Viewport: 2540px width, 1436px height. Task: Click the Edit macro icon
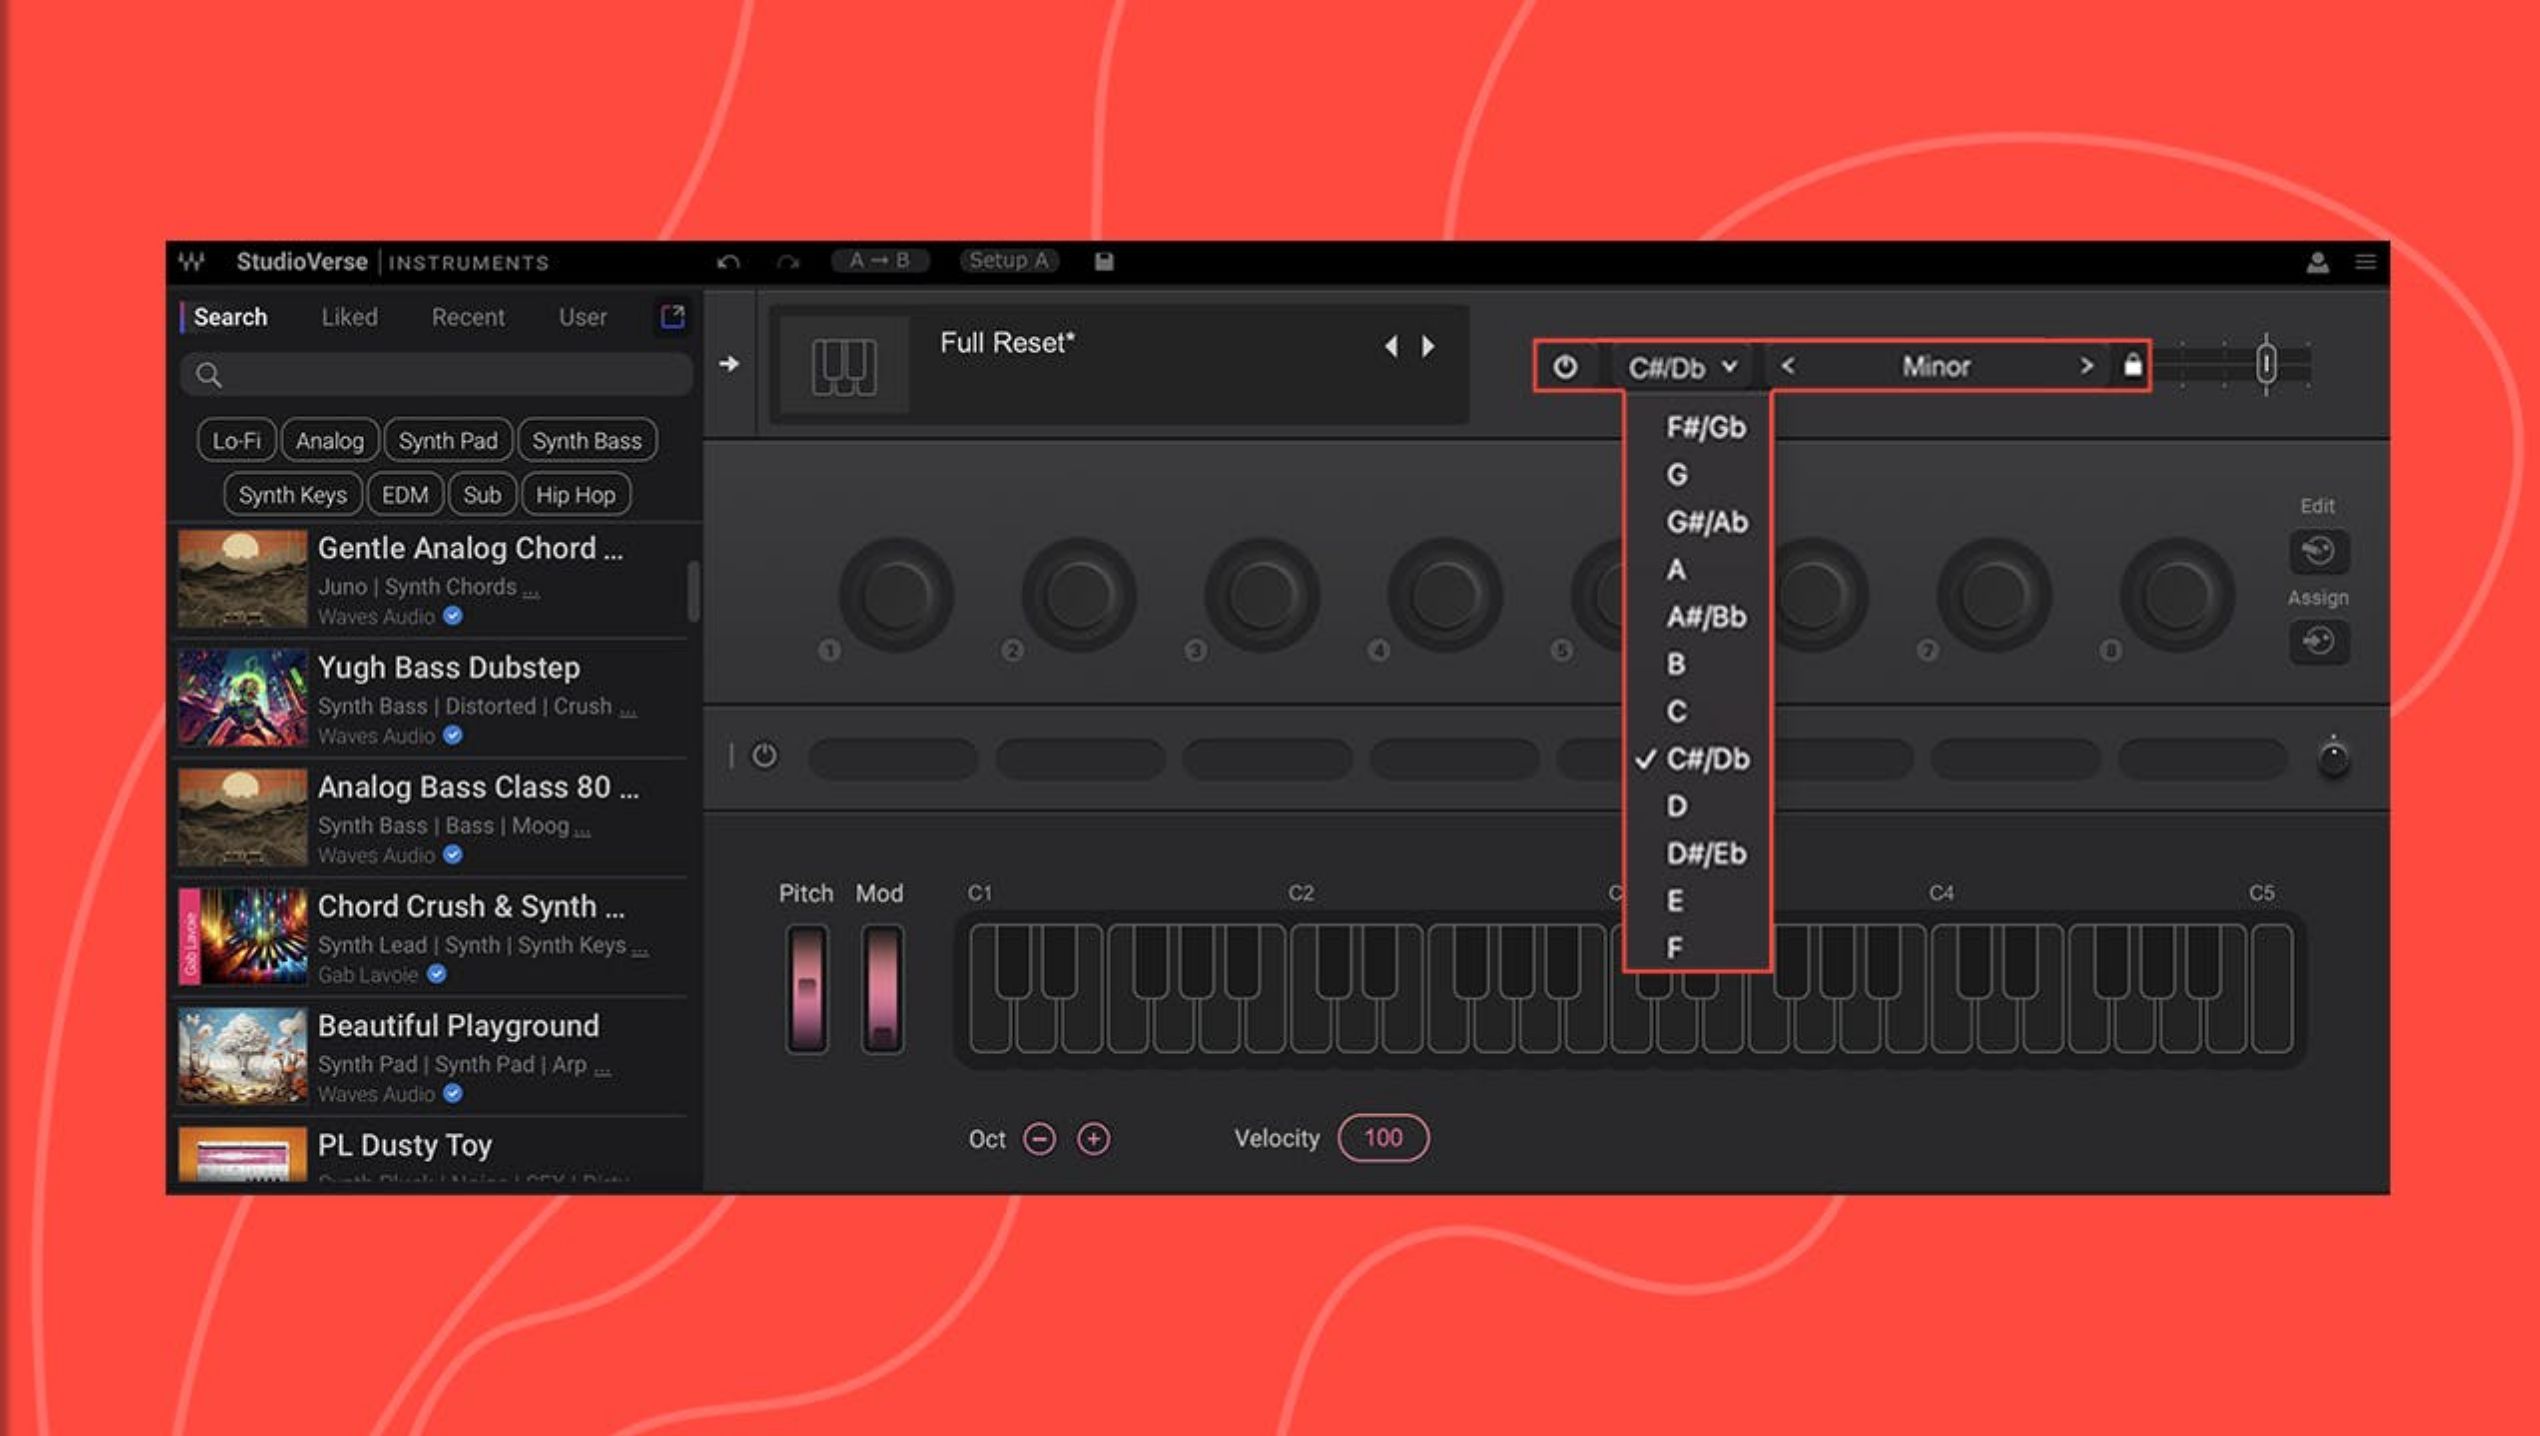[2318, 551]
